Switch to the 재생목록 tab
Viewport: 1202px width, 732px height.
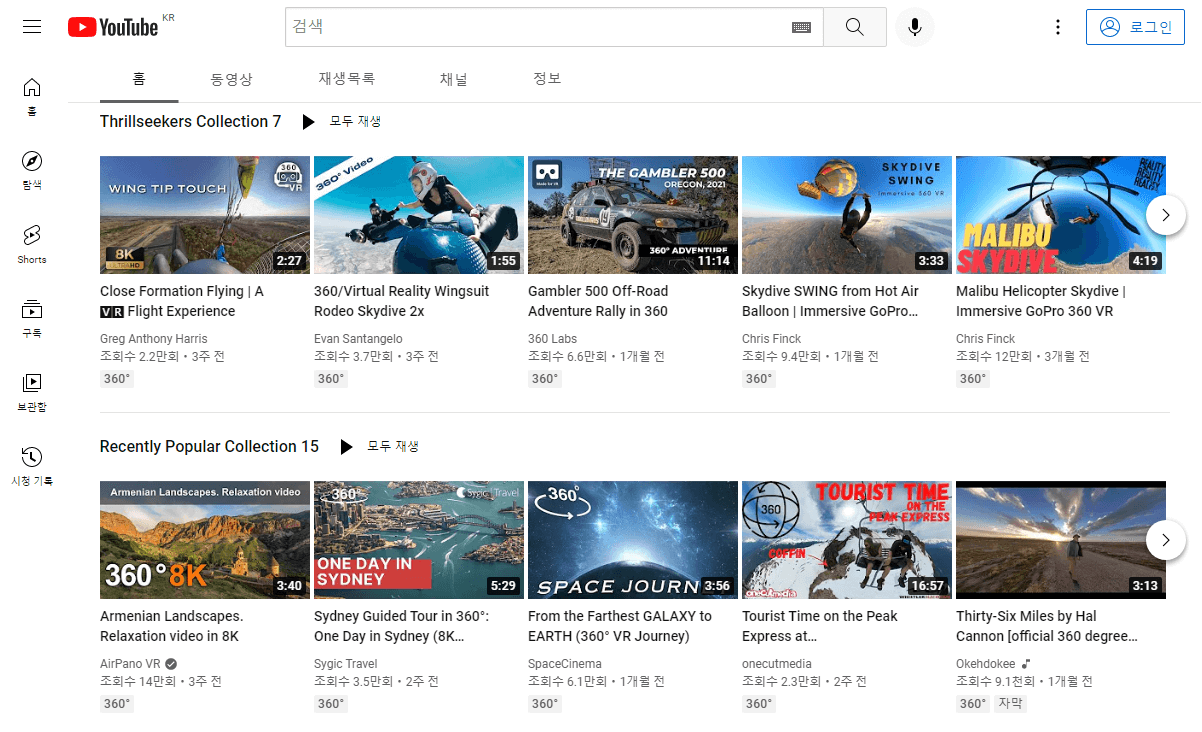[x=347, y=78]
